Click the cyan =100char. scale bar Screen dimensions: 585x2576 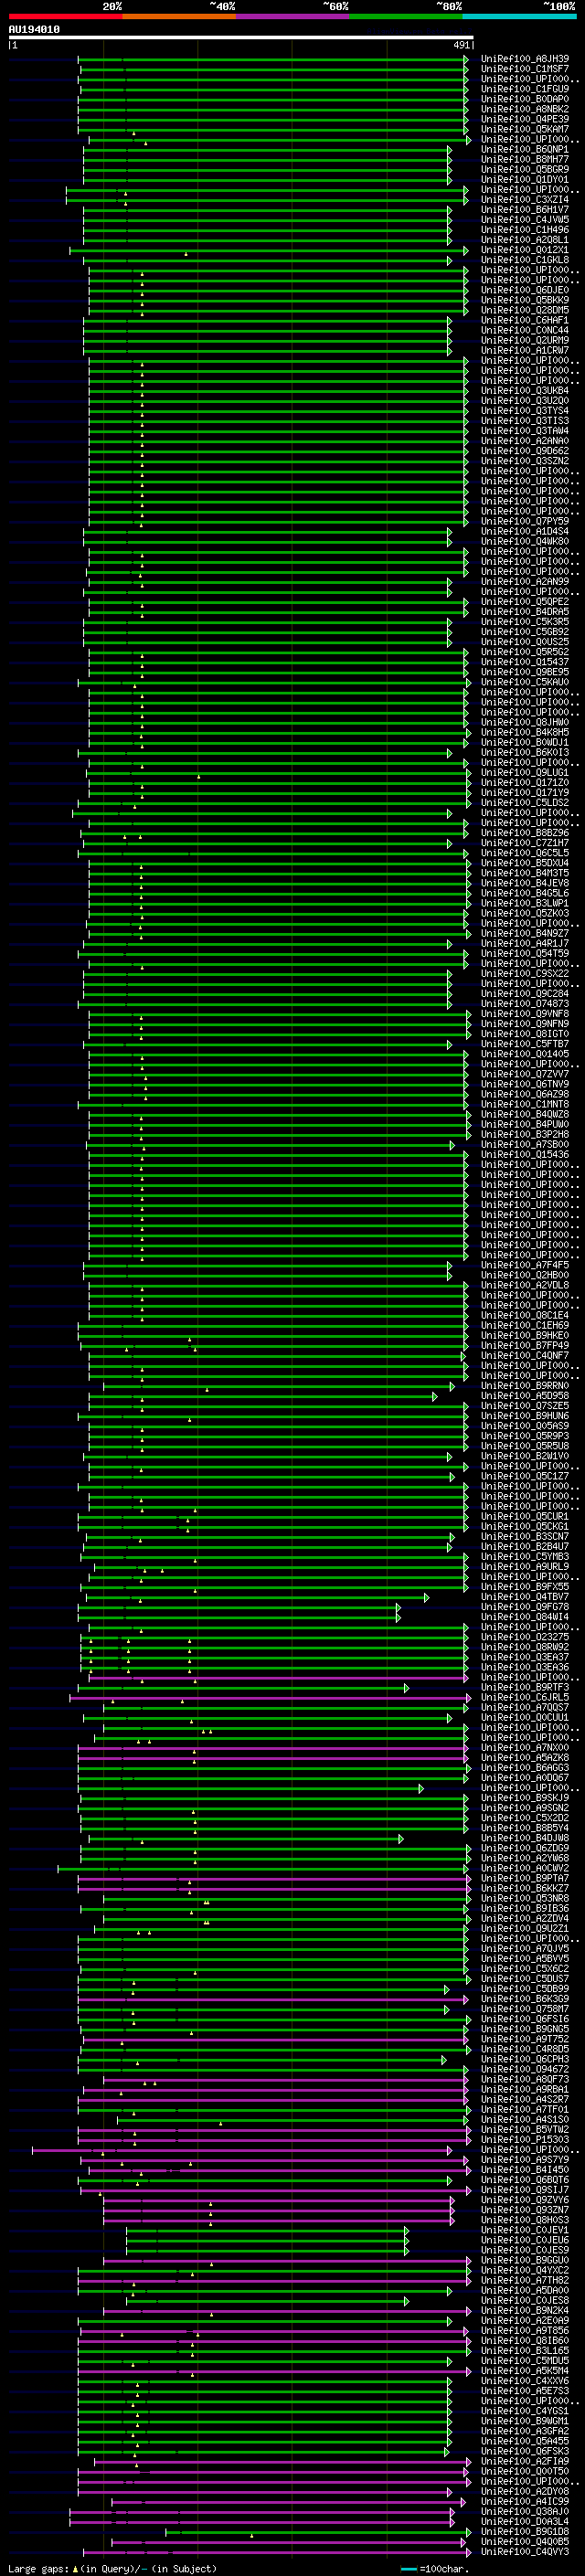408,2568
